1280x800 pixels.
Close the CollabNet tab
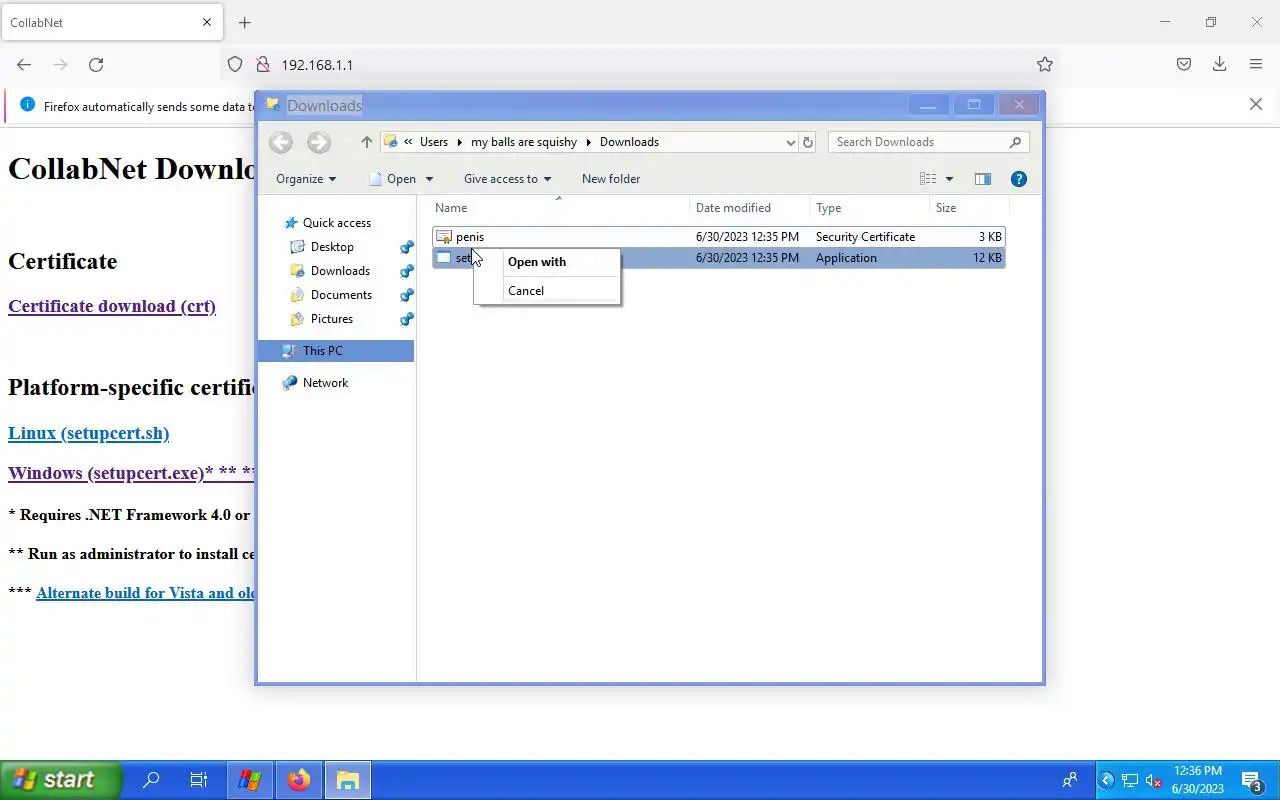click(208, 22)
